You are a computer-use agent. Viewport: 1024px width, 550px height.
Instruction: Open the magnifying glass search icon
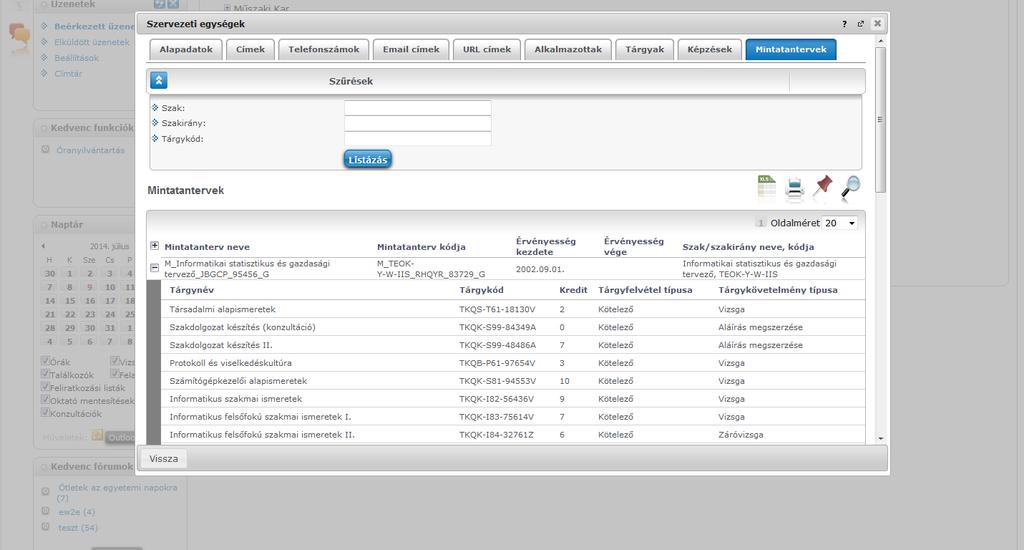850,187
